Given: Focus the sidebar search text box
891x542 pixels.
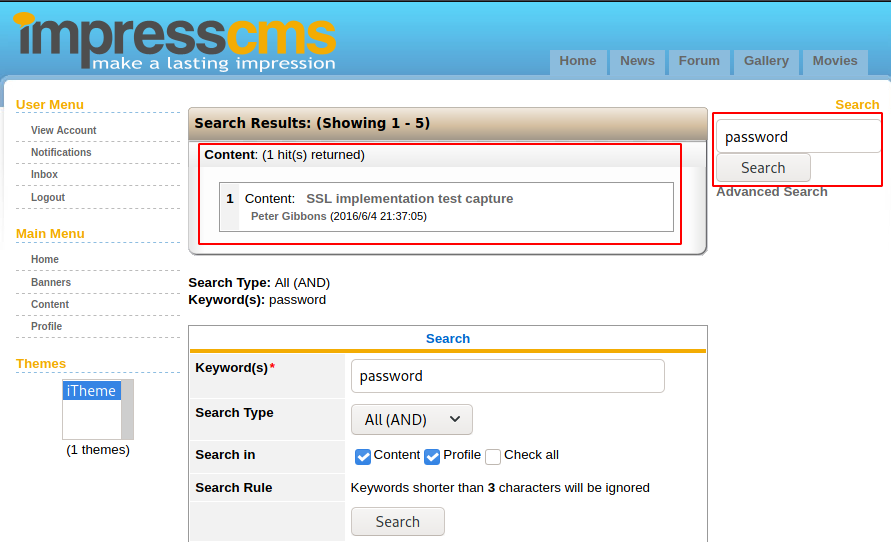Looking at the screenshot, I should click(798, 137).
